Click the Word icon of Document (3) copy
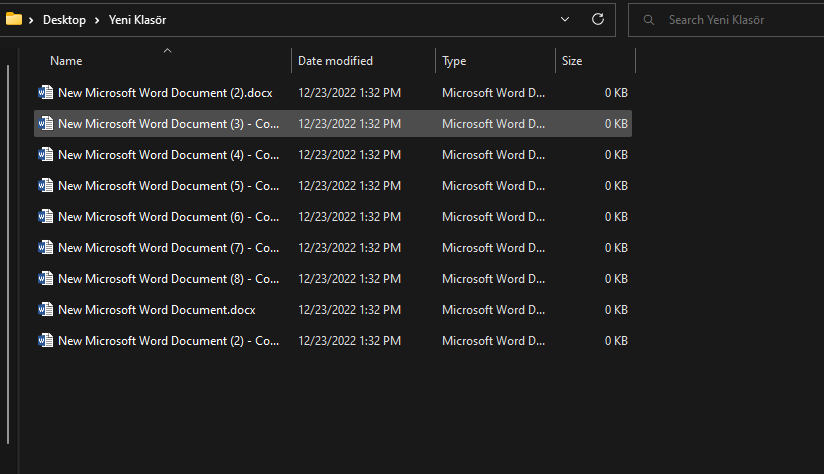This screenshot has height=474, width=824. [46, 123]
